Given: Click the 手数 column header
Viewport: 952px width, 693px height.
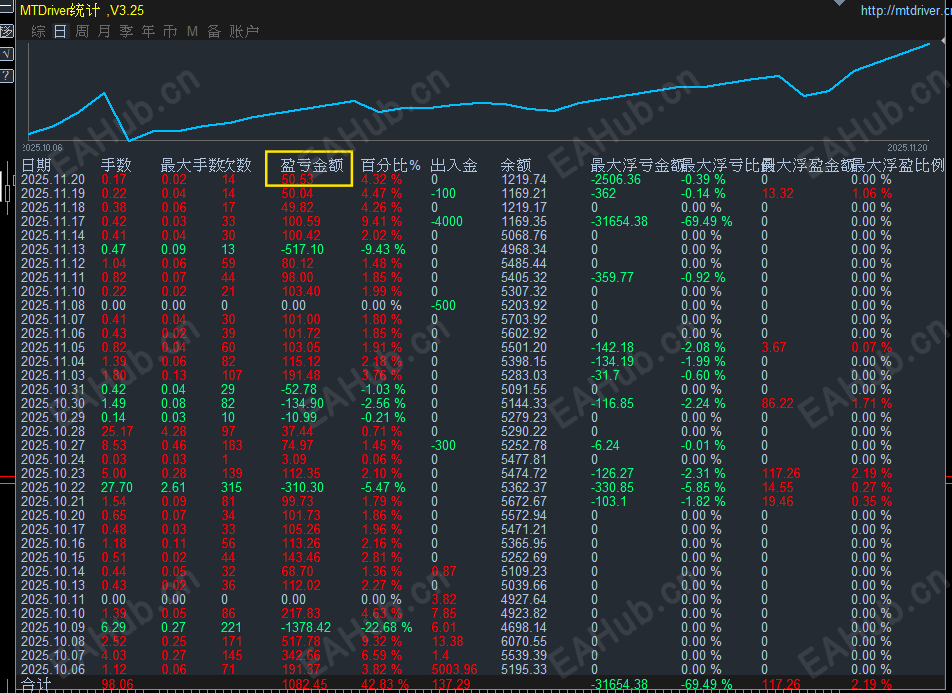Looking at the screenshot, I should pyautogui.click(x=116, y=165).
